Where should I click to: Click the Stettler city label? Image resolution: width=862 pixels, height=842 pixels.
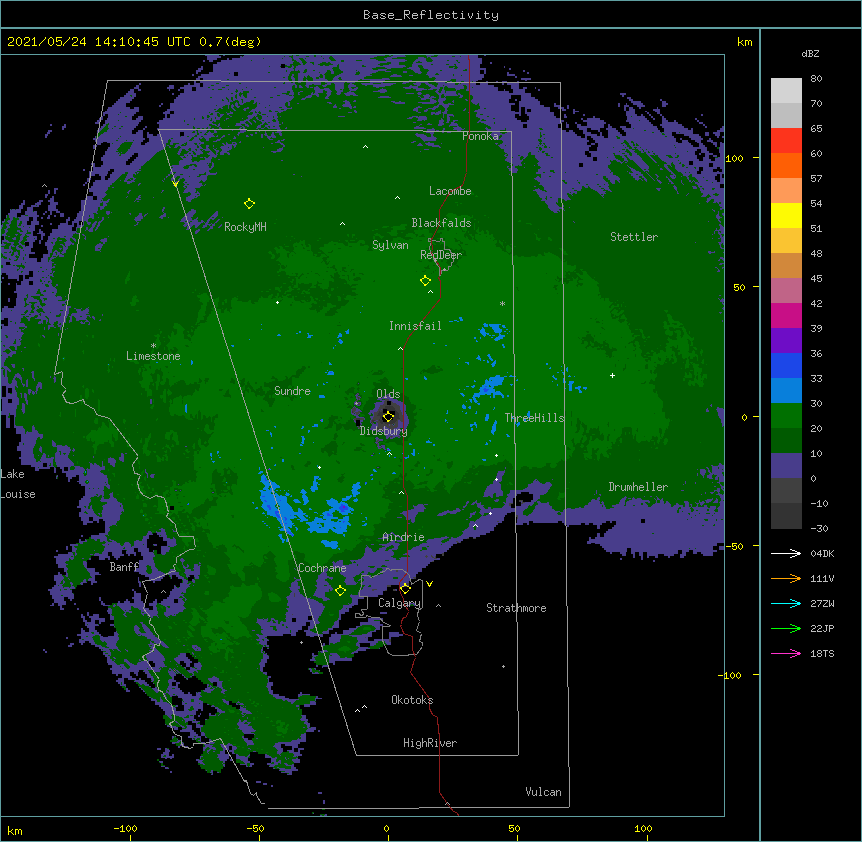tap(633, 237)
